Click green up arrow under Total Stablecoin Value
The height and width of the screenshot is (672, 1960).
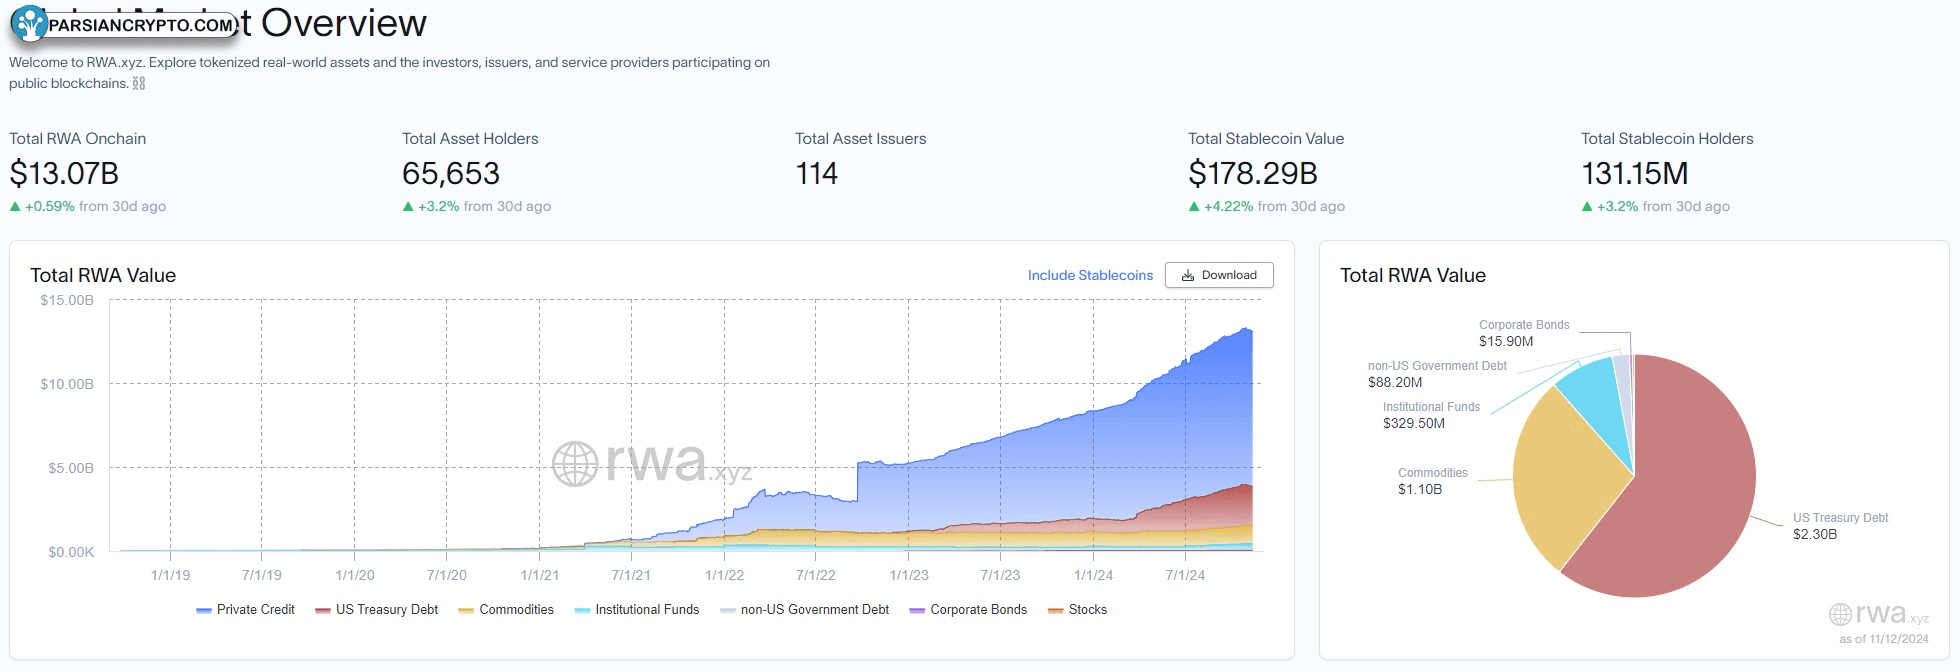[x=1194, y=207]
